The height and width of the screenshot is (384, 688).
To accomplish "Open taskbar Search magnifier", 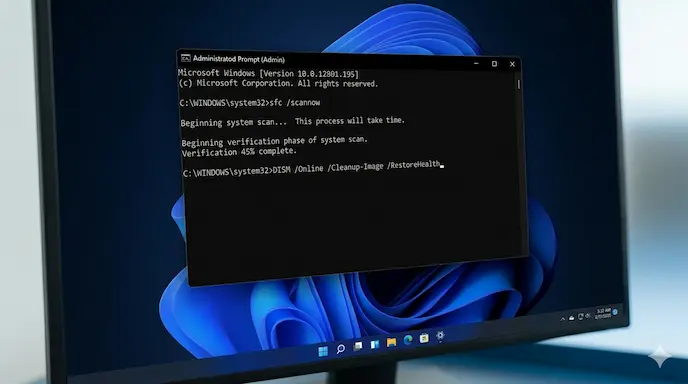I will pyautogui.click(x=340, y=348).
